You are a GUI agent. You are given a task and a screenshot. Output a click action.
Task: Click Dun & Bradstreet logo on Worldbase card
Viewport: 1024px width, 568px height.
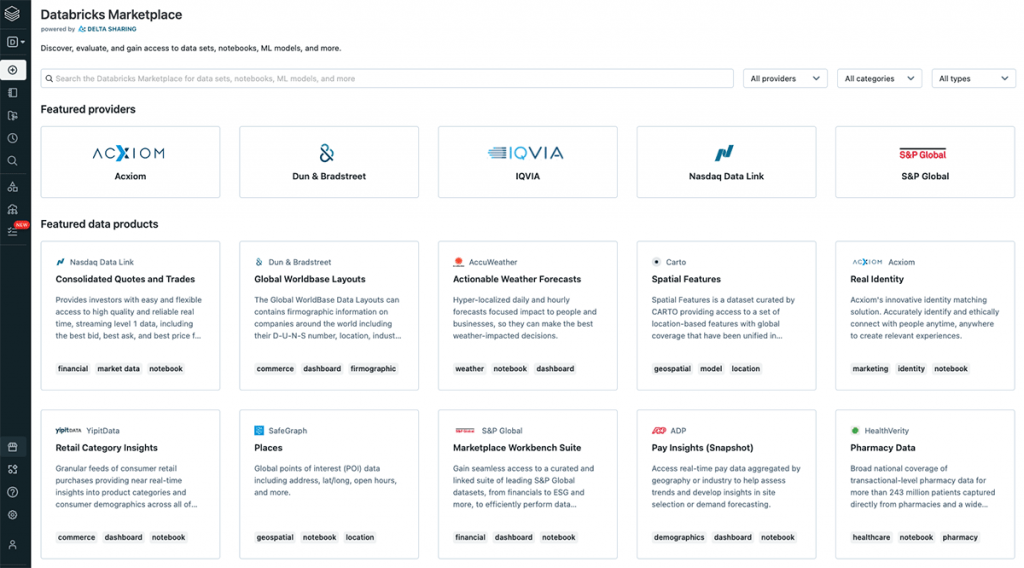(259, 262)
